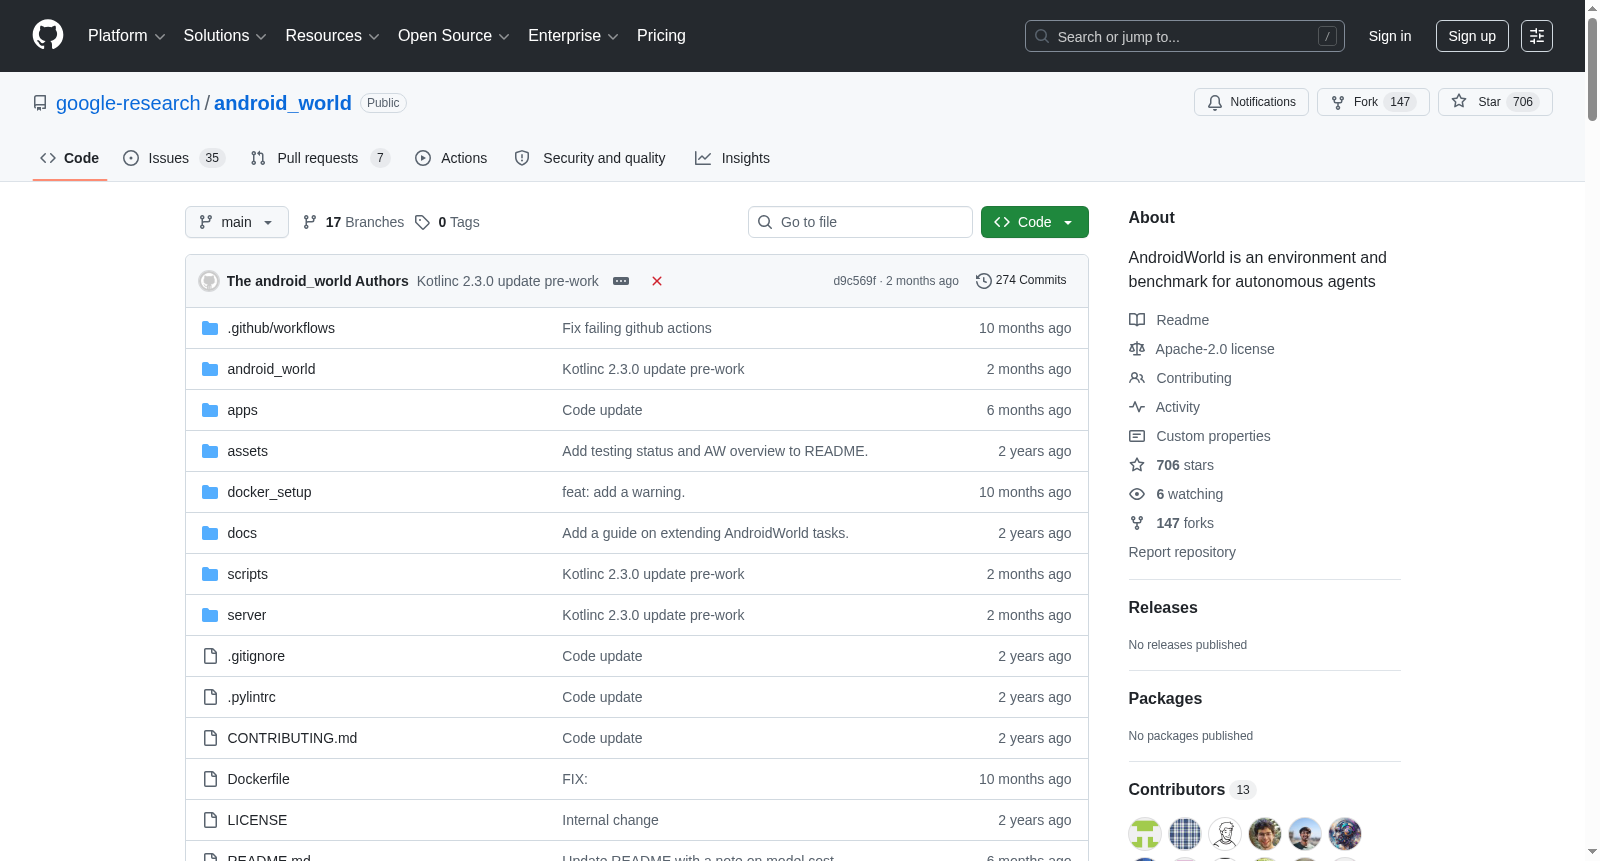Open the Releases heading link

1163,608
